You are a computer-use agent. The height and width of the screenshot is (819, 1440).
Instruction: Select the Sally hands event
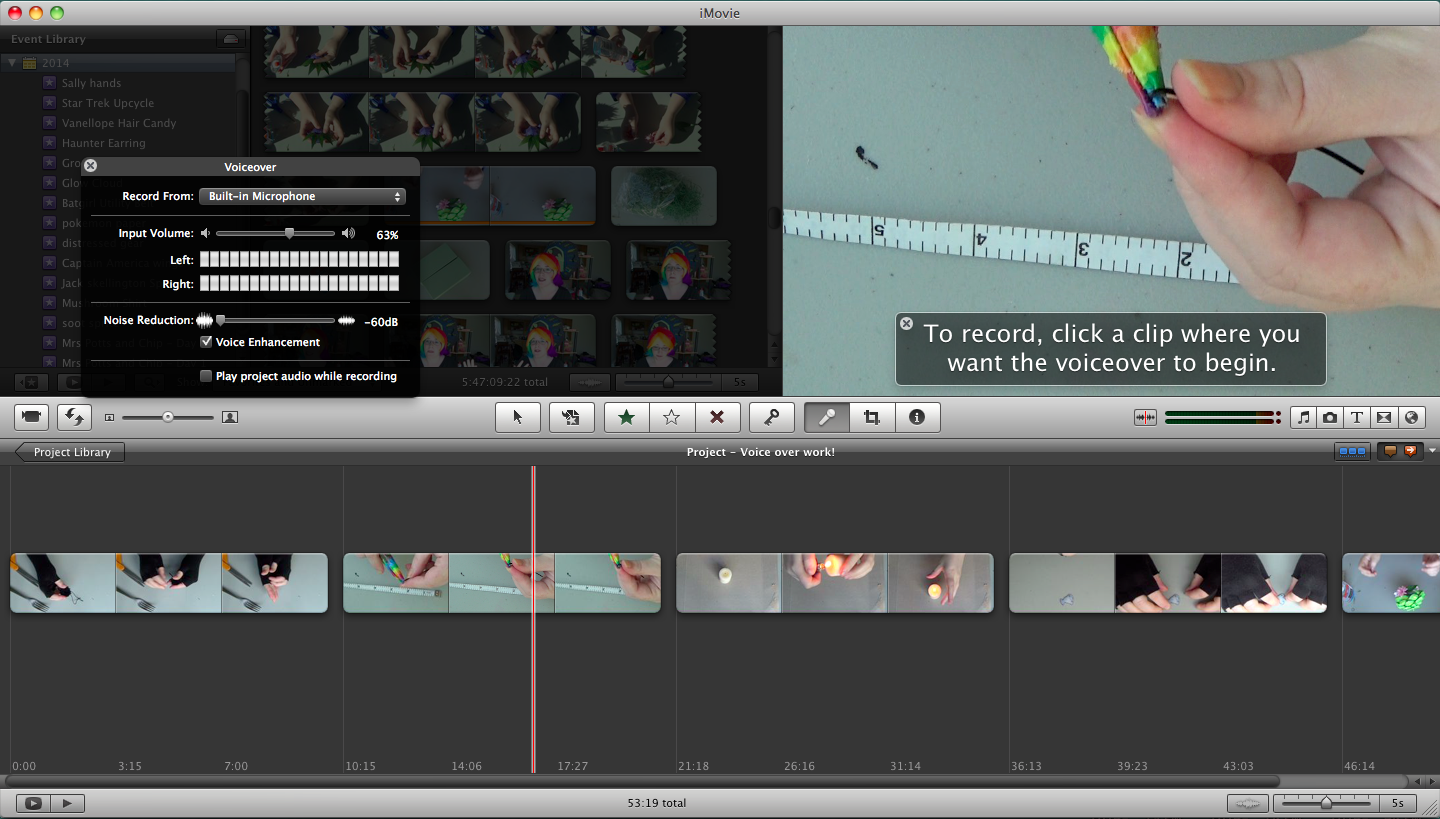coord(91,82)
